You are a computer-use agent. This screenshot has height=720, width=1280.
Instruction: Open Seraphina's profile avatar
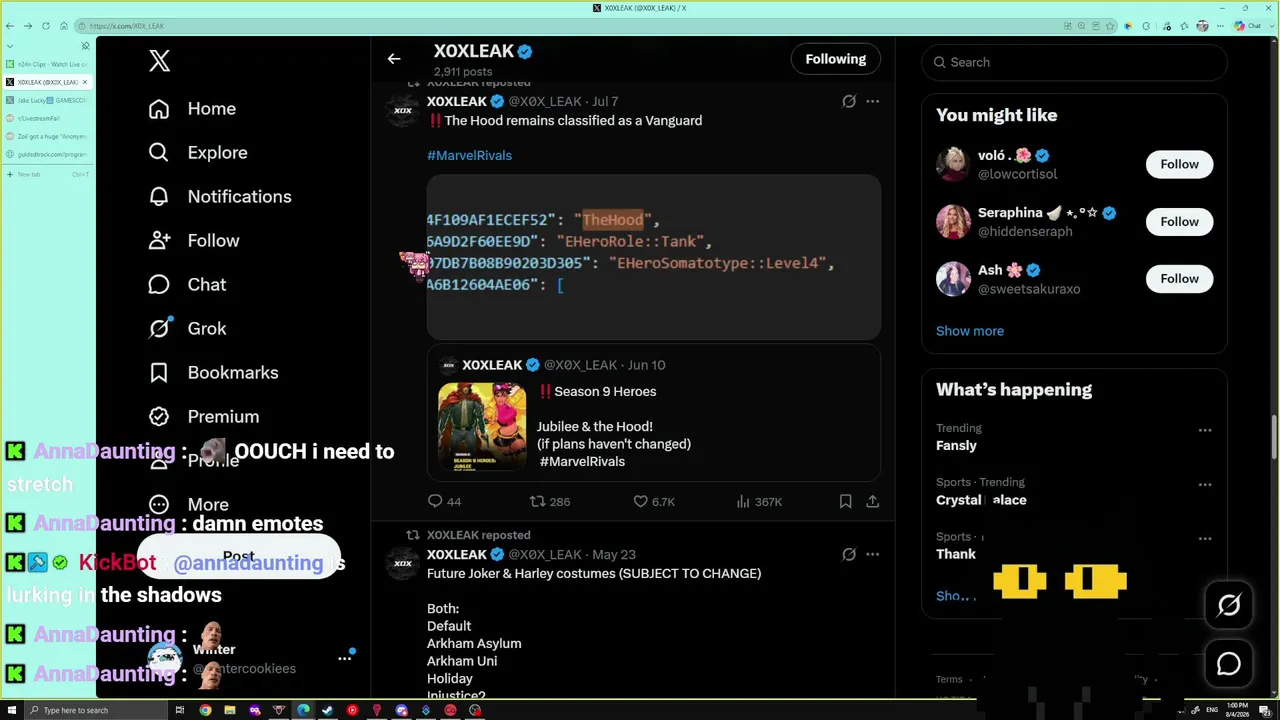pos(953,222)
